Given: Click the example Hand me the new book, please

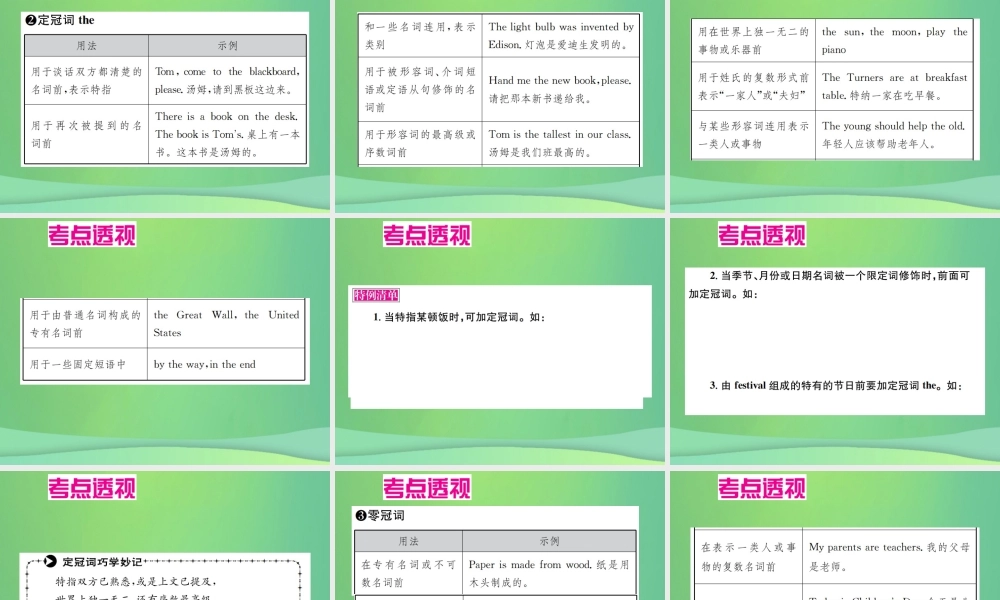Looking at the screenshot, I should pyautogui.click(x=561, y=89).
